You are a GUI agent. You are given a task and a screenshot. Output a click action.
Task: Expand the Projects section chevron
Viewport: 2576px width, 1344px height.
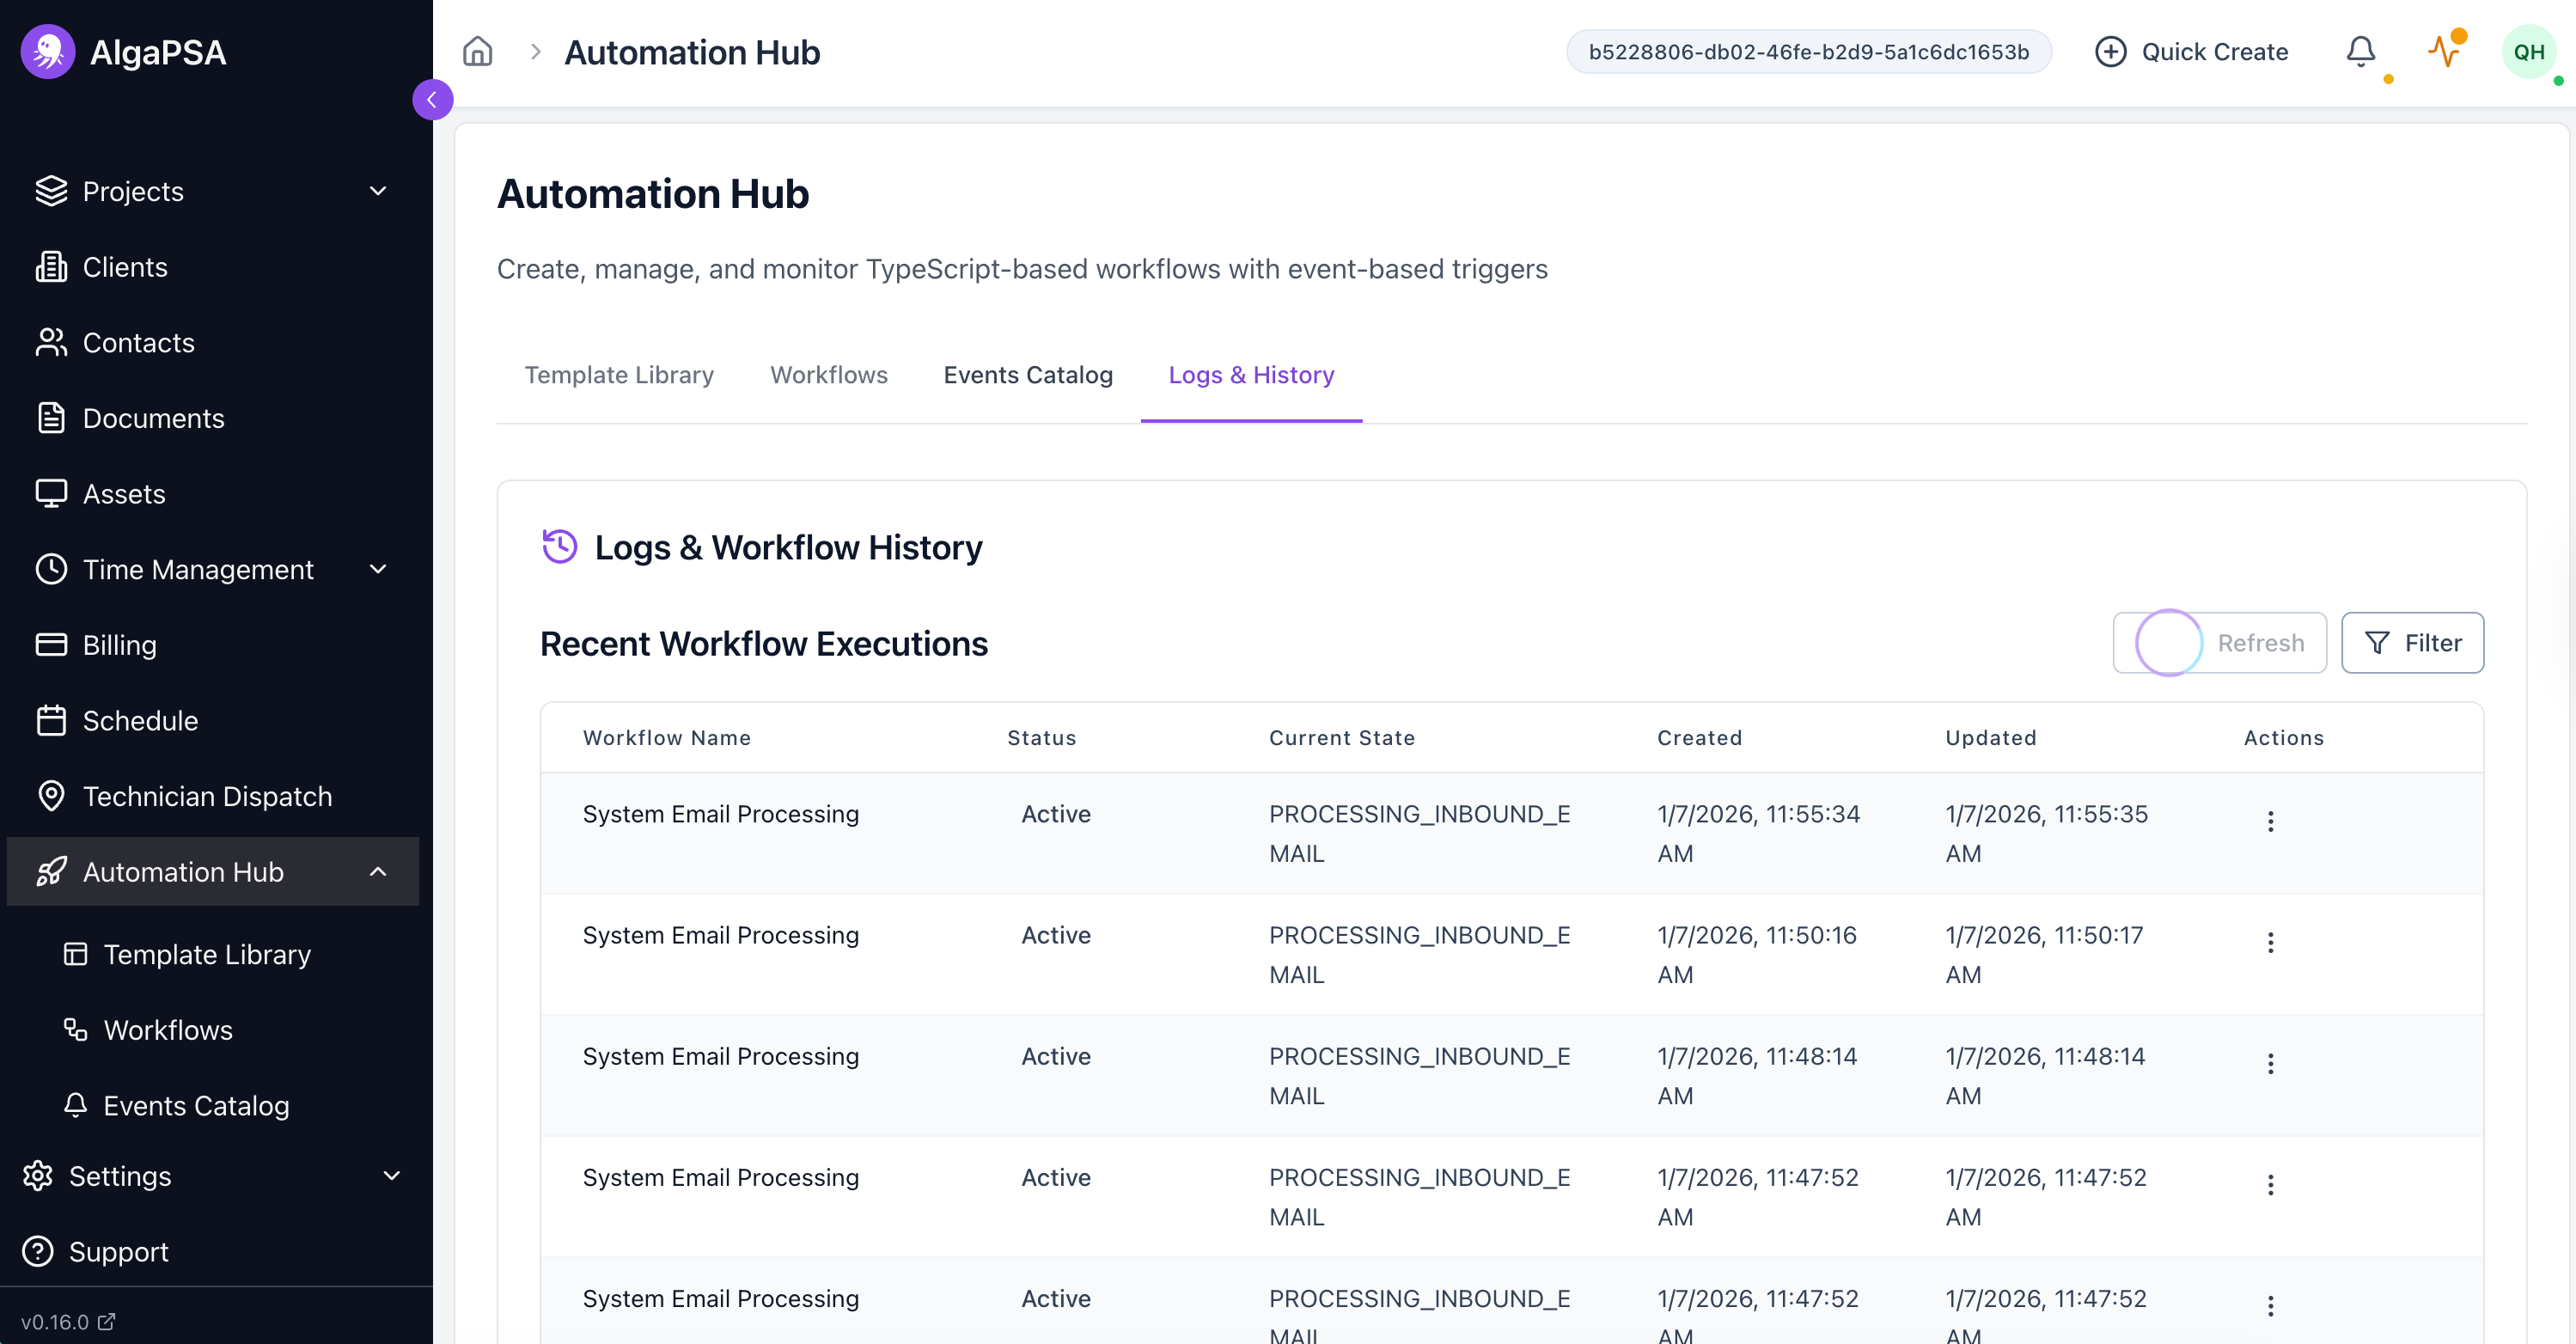(377, 190)
